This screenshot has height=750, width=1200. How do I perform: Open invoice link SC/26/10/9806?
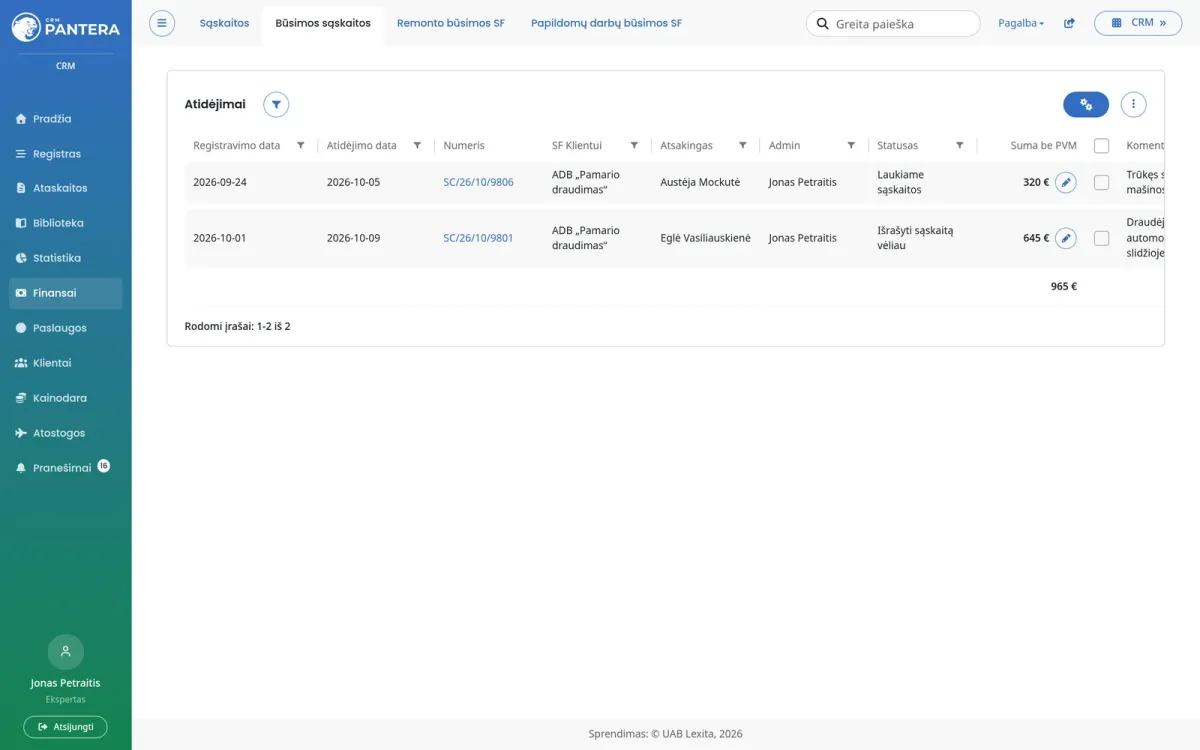pyautogui.click(x=478, y=183)
